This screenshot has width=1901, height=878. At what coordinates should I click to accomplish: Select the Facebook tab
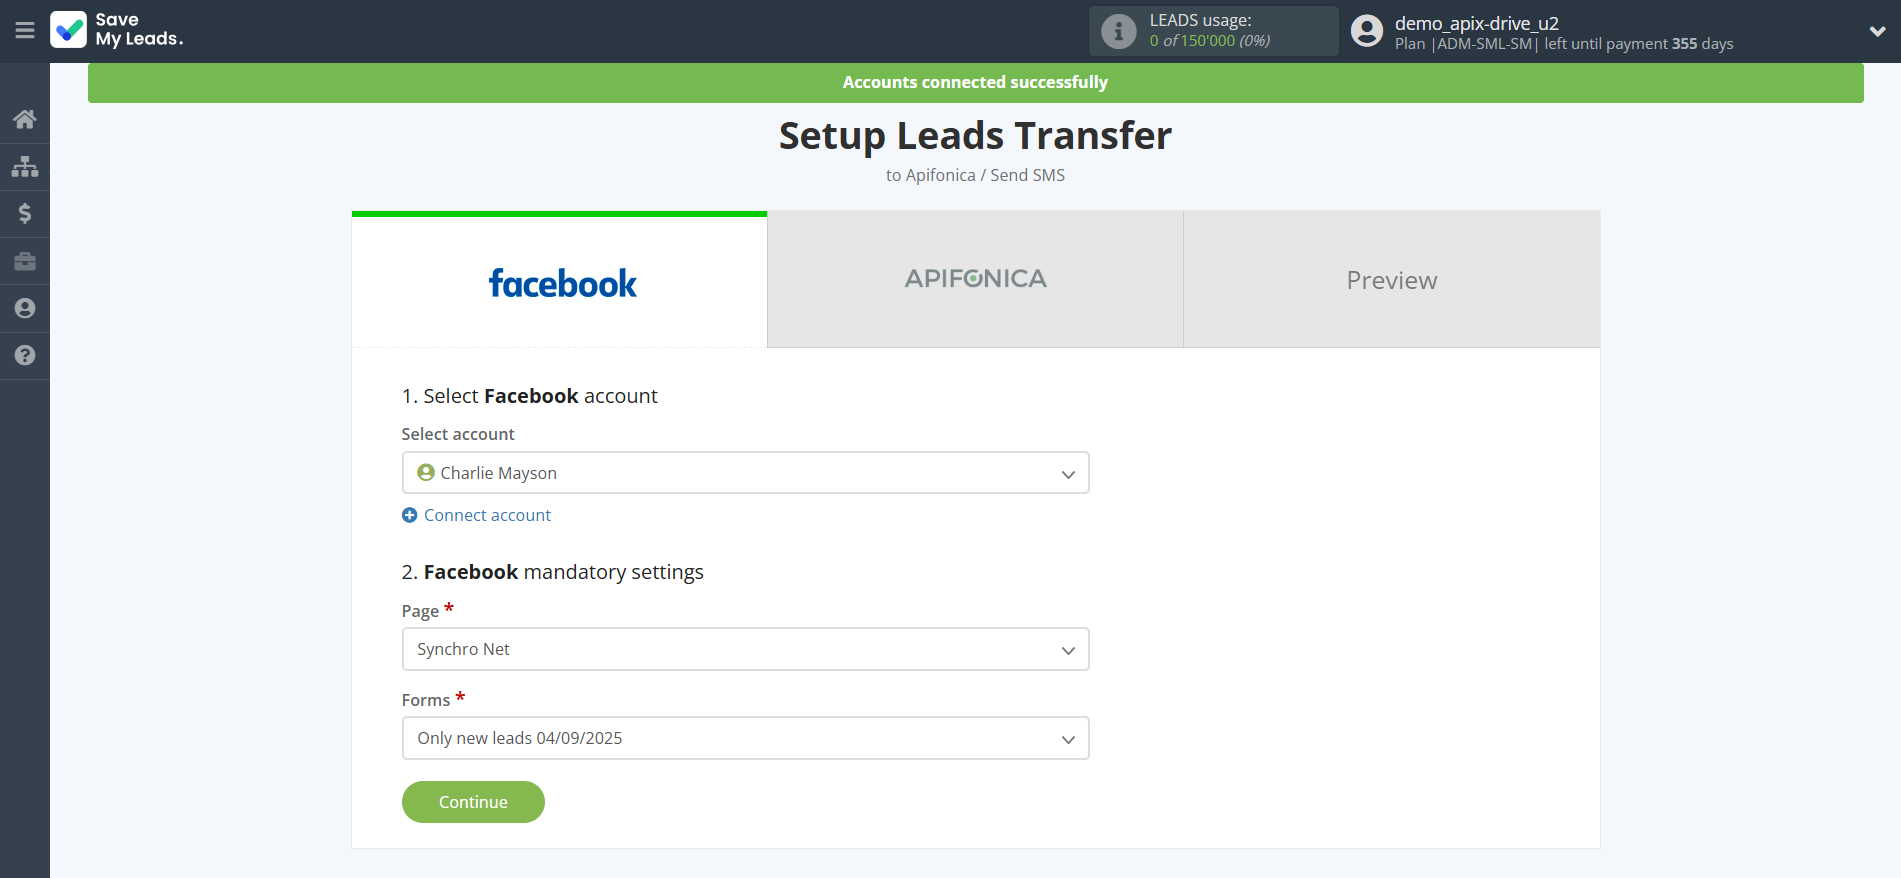click(x=560, y=282)
